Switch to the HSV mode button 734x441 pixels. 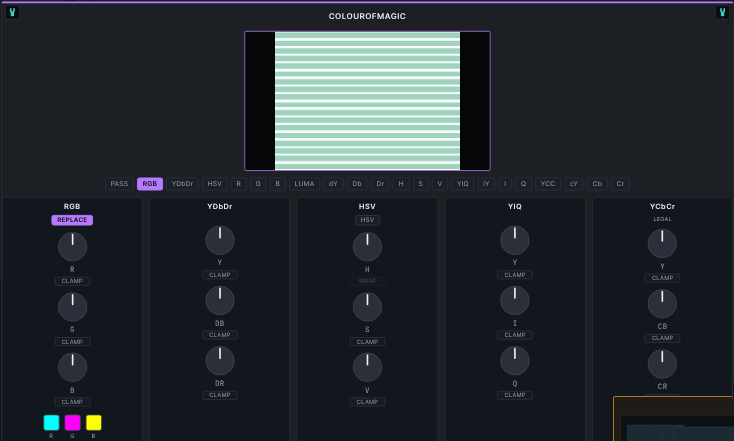click(215, 184)
